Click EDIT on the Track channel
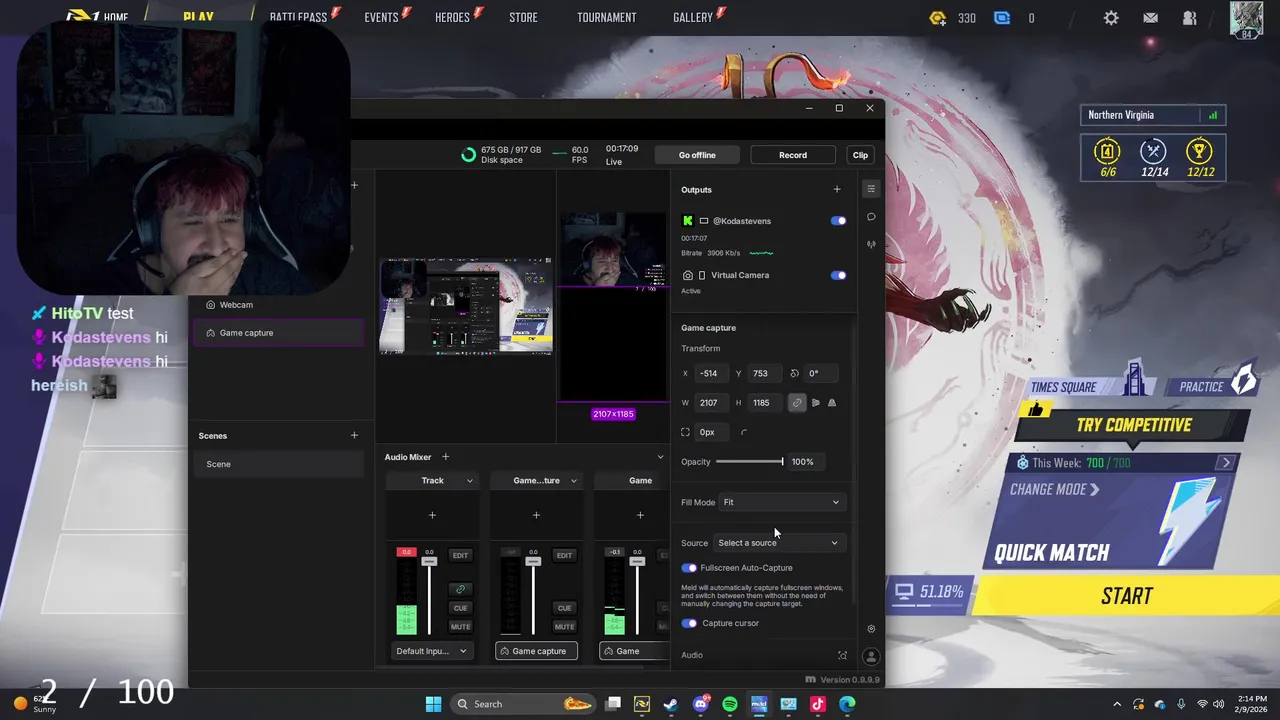The image size is (1280, 720). pos(460,555)
